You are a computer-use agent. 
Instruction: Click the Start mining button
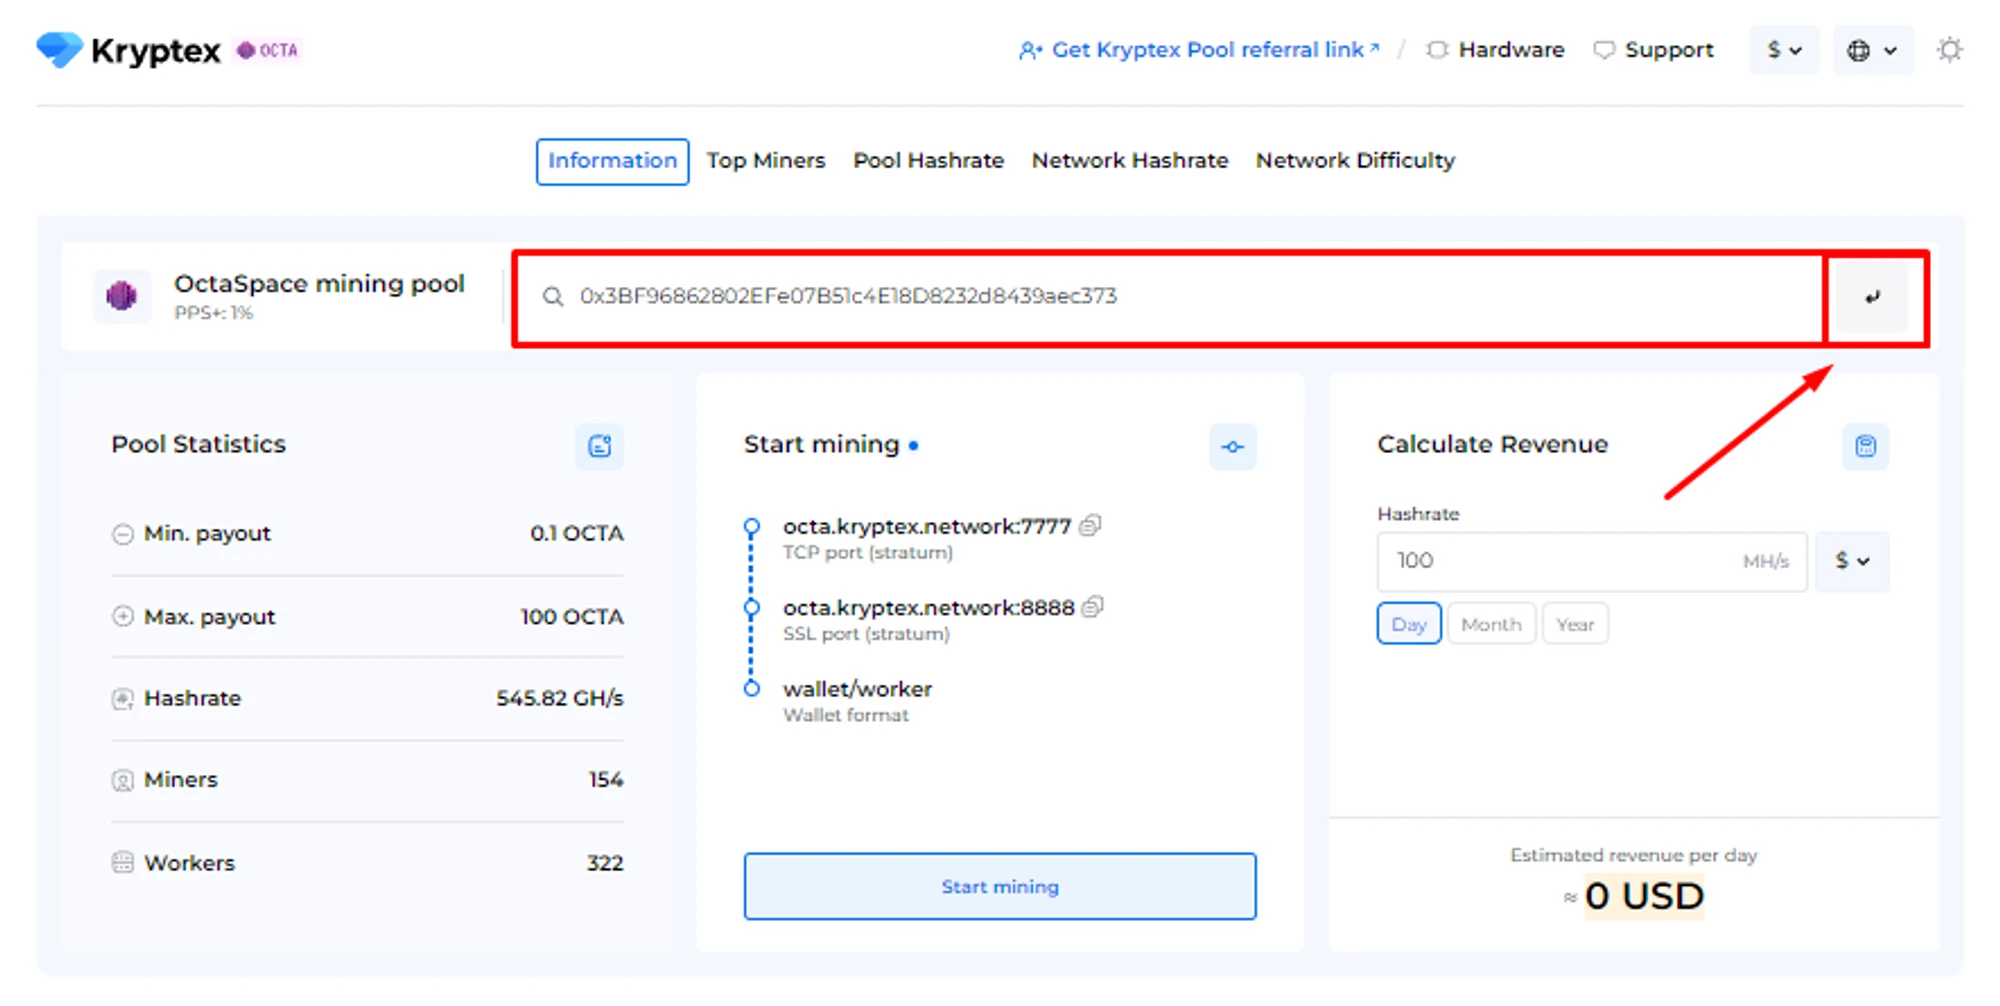click(999, 886)
